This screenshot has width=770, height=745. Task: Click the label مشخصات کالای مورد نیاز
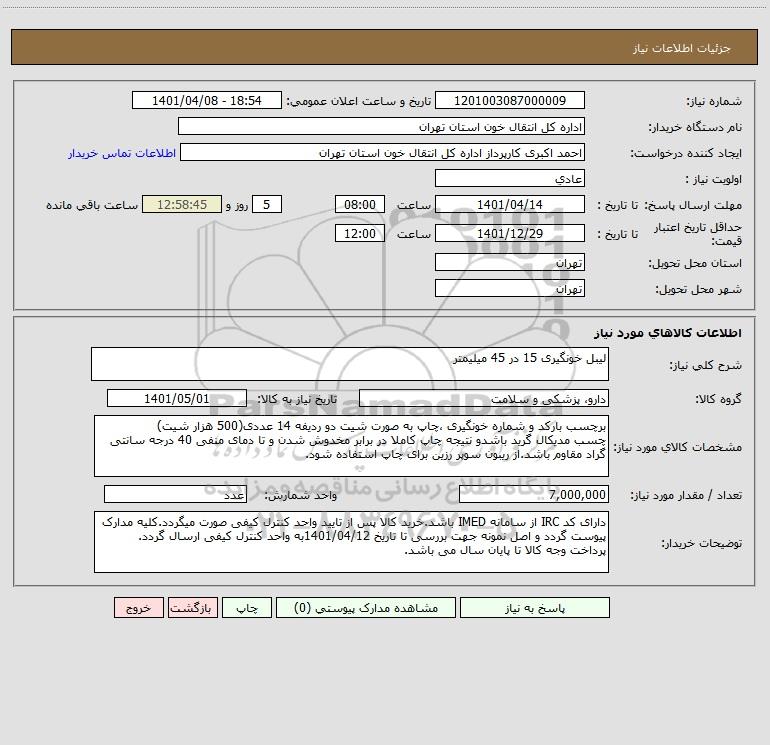(678, 447)
